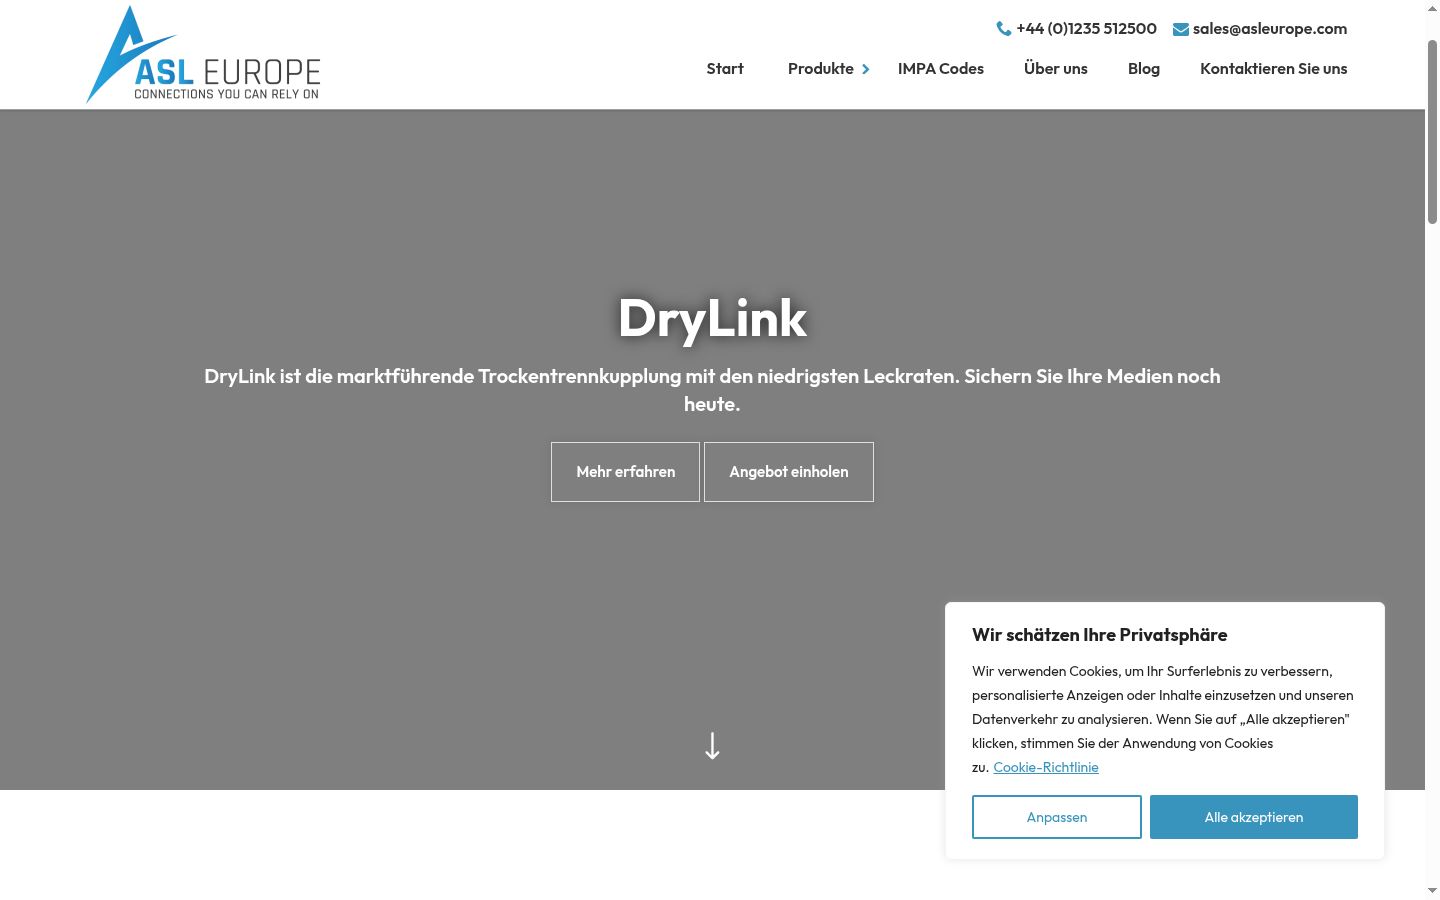Click the page's vertical scrollbar thumb
Viewport: 1440px width, 900px height.
coord(1432,130)
